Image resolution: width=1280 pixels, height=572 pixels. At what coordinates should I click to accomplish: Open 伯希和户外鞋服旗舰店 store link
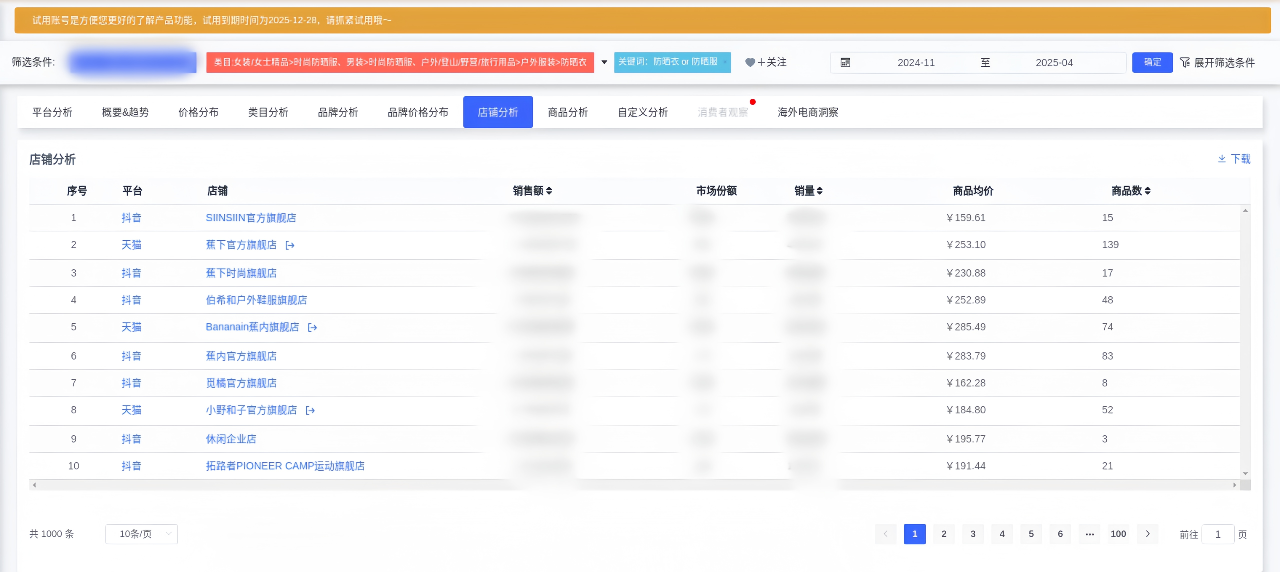coord(256,300)
